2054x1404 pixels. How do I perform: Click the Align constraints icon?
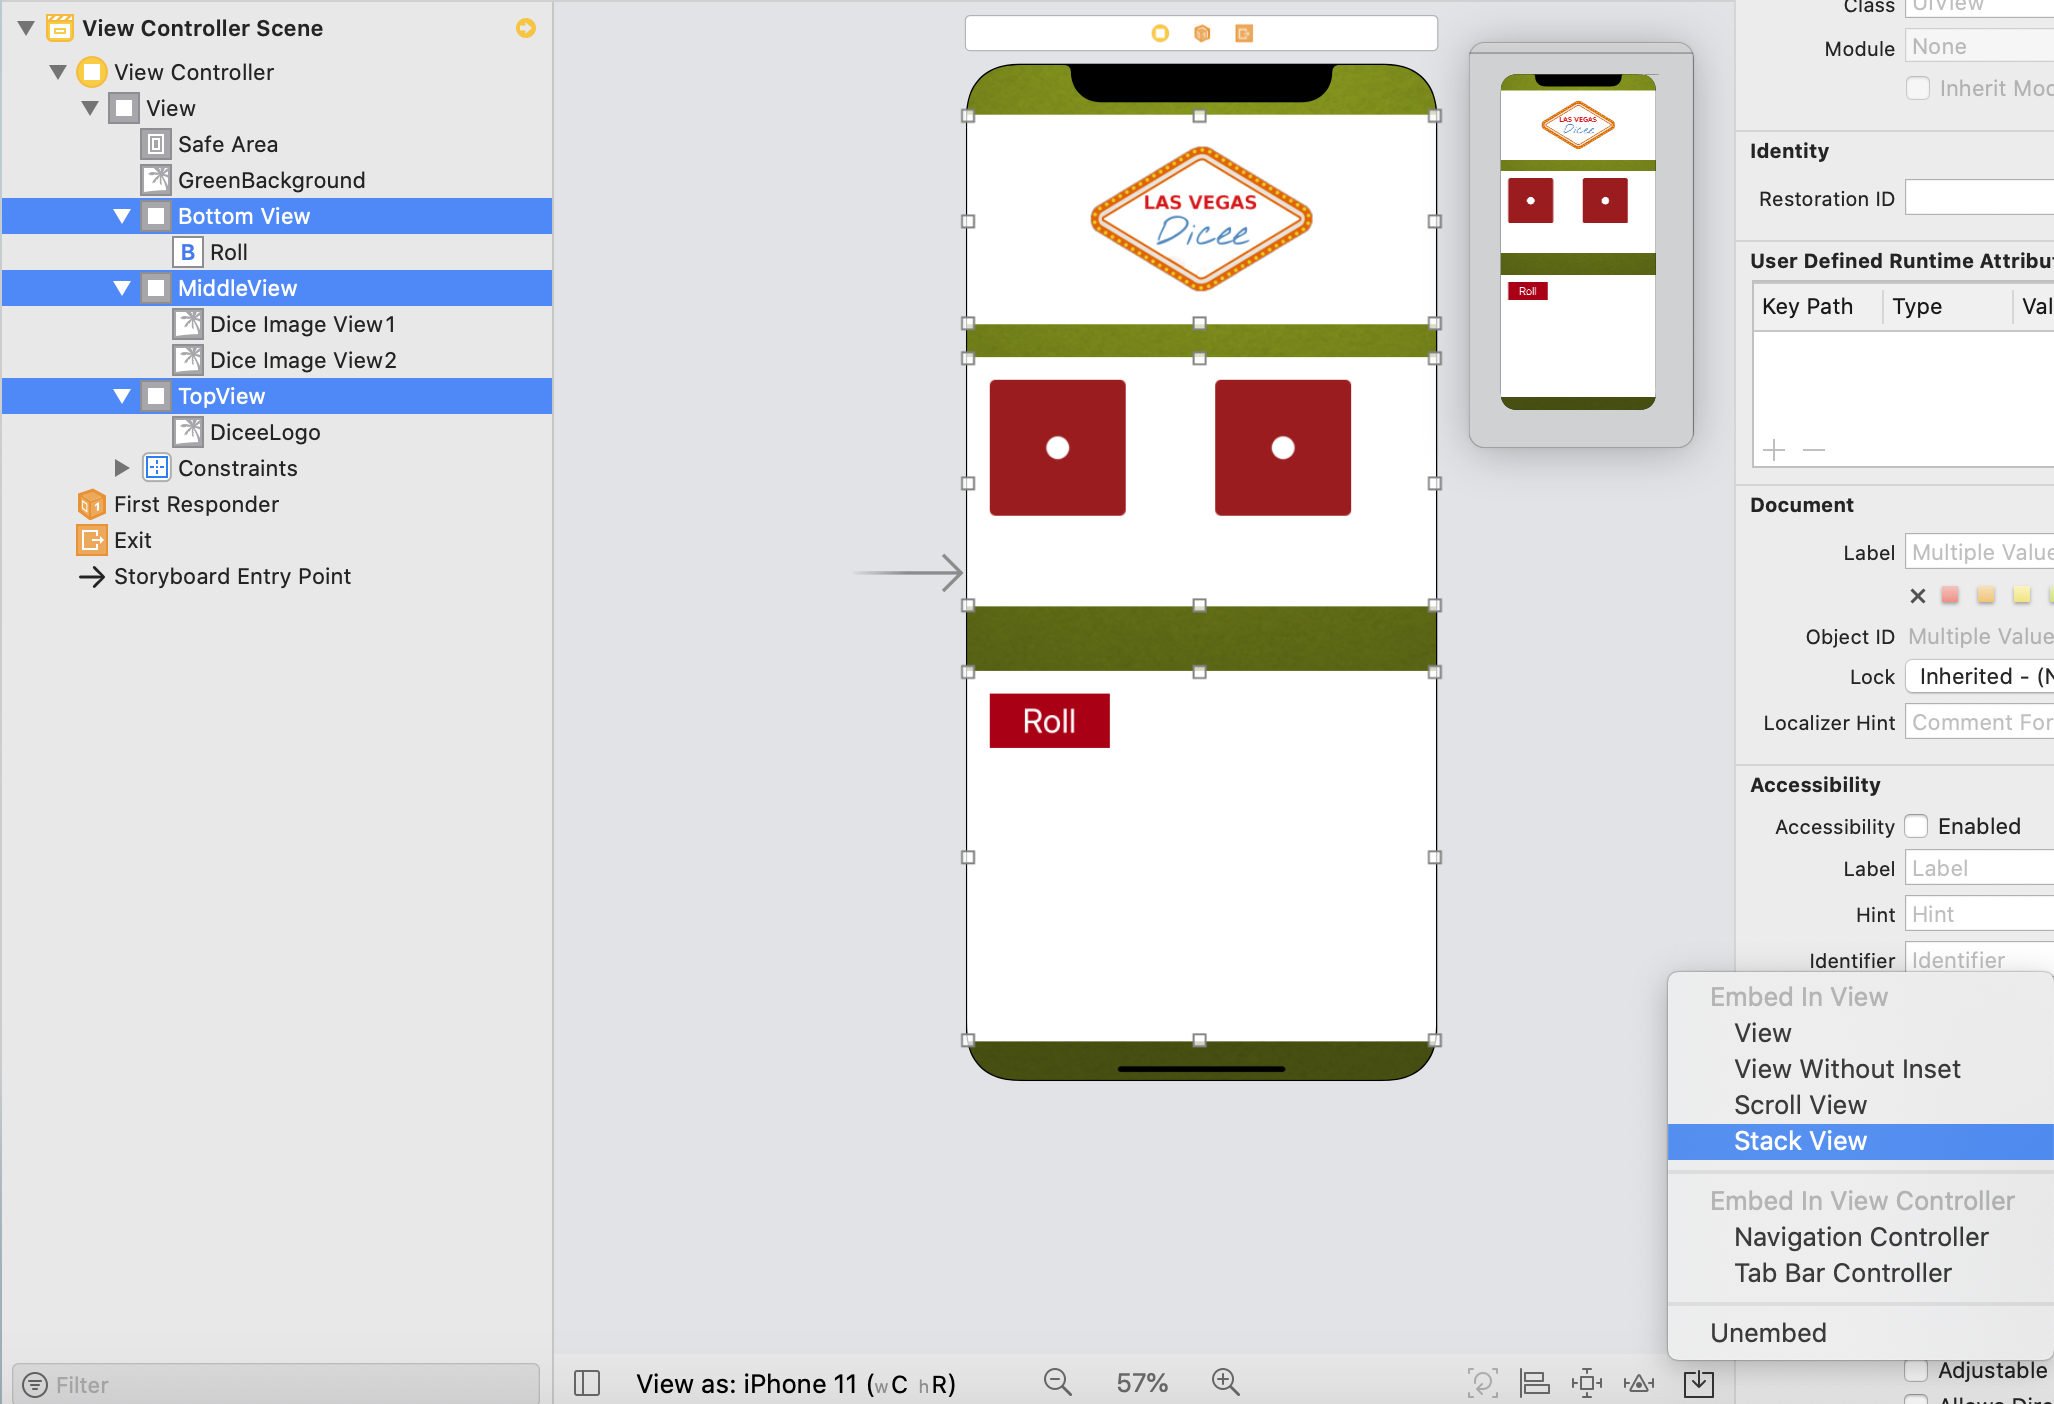(x=1534, y=1383)
